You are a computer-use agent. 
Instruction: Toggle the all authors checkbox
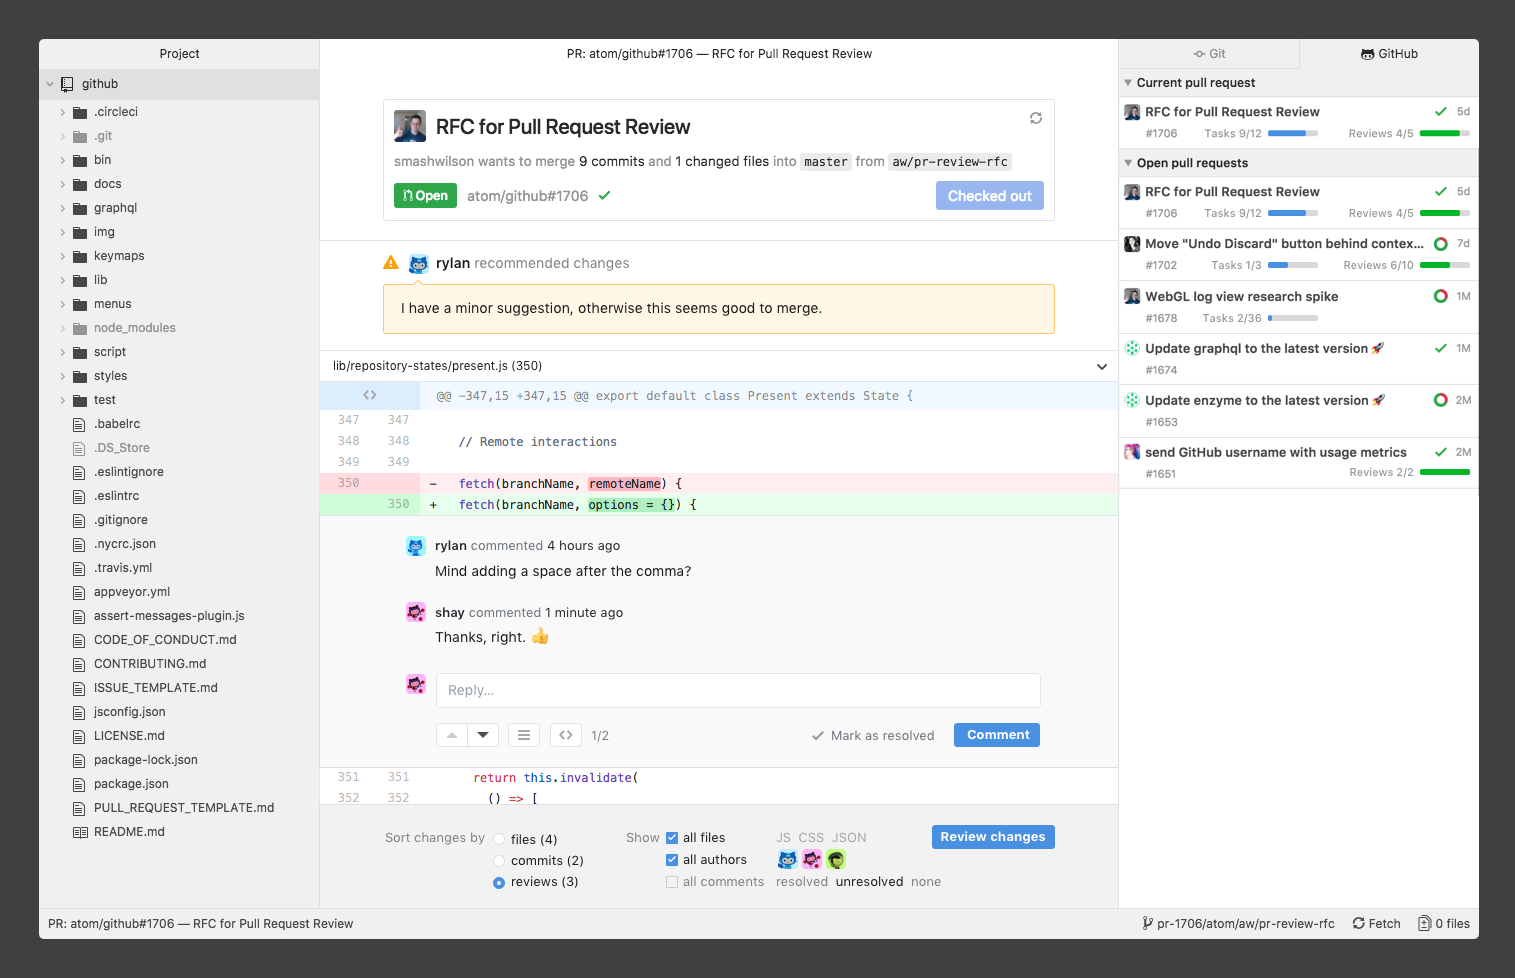pos(672,860)
